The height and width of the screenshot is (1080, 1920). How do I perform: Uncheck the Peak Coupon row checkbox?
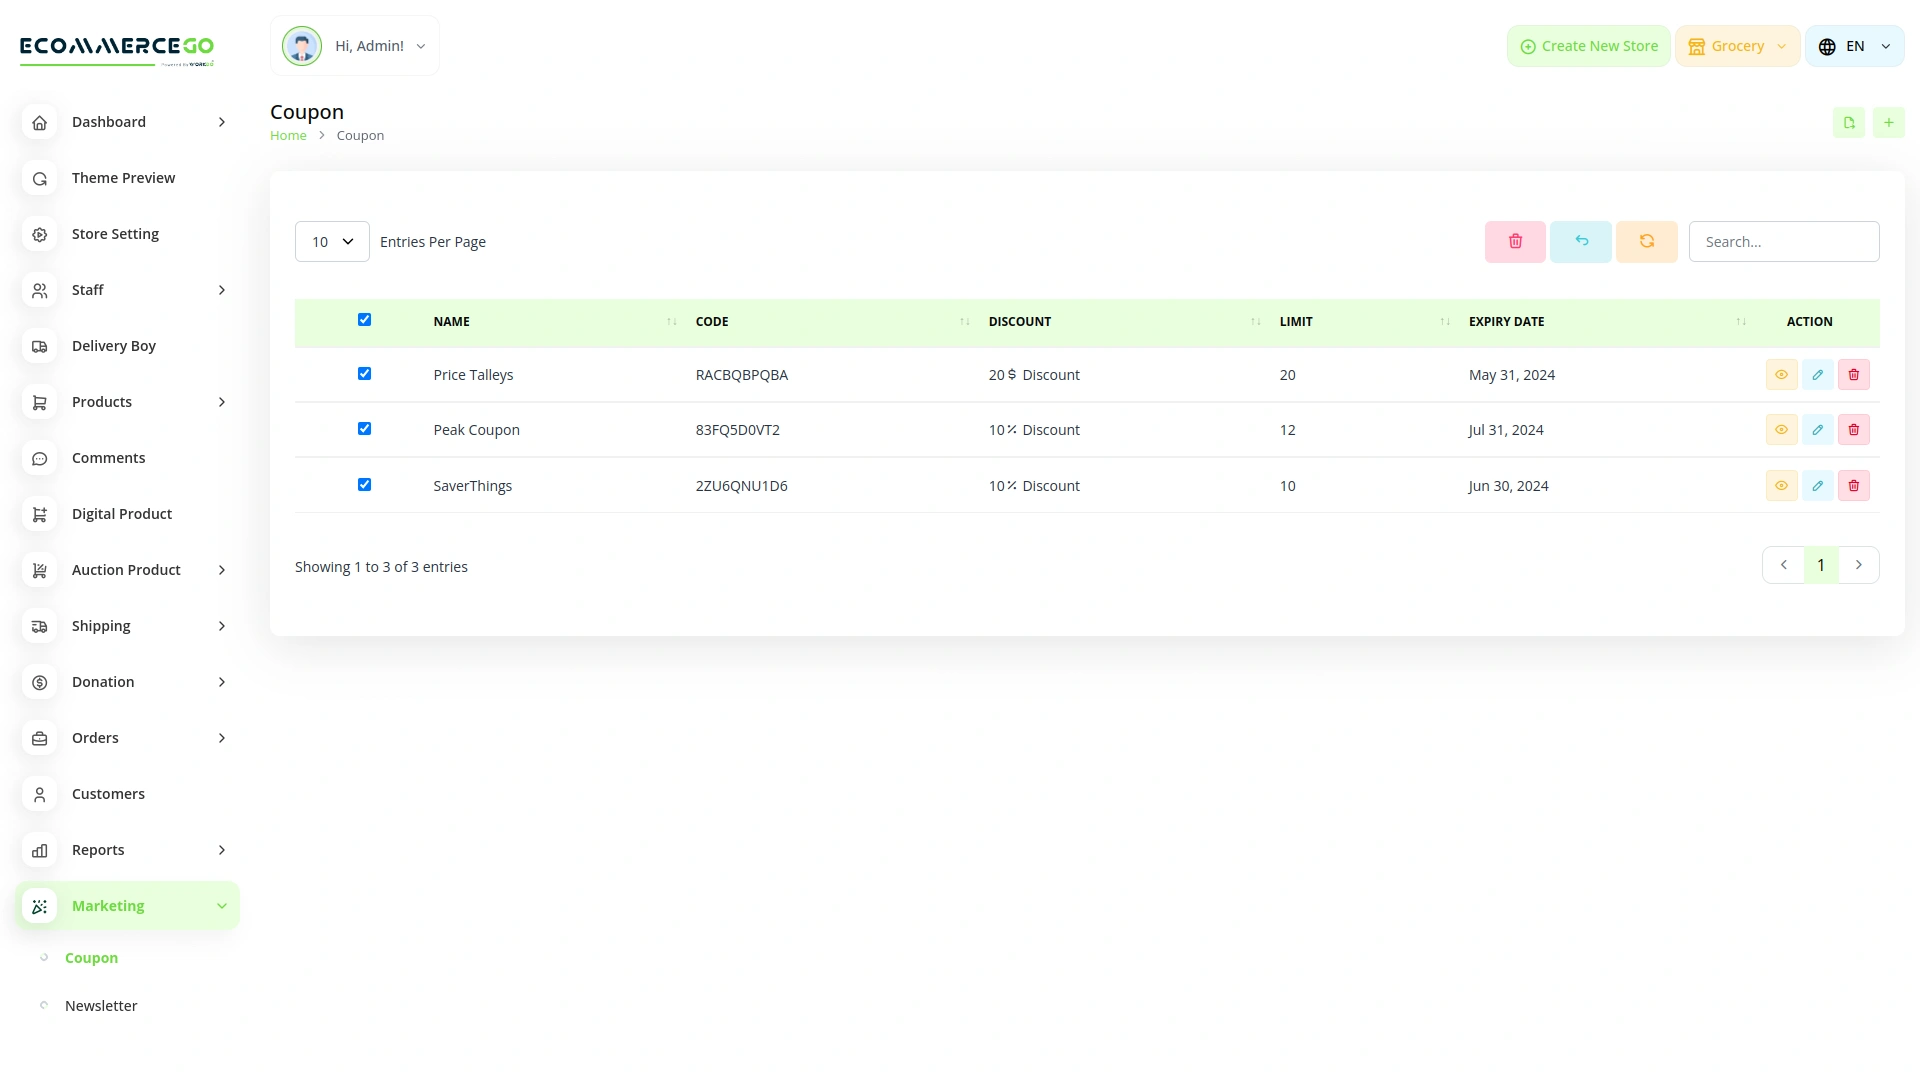tap(364, 428)
